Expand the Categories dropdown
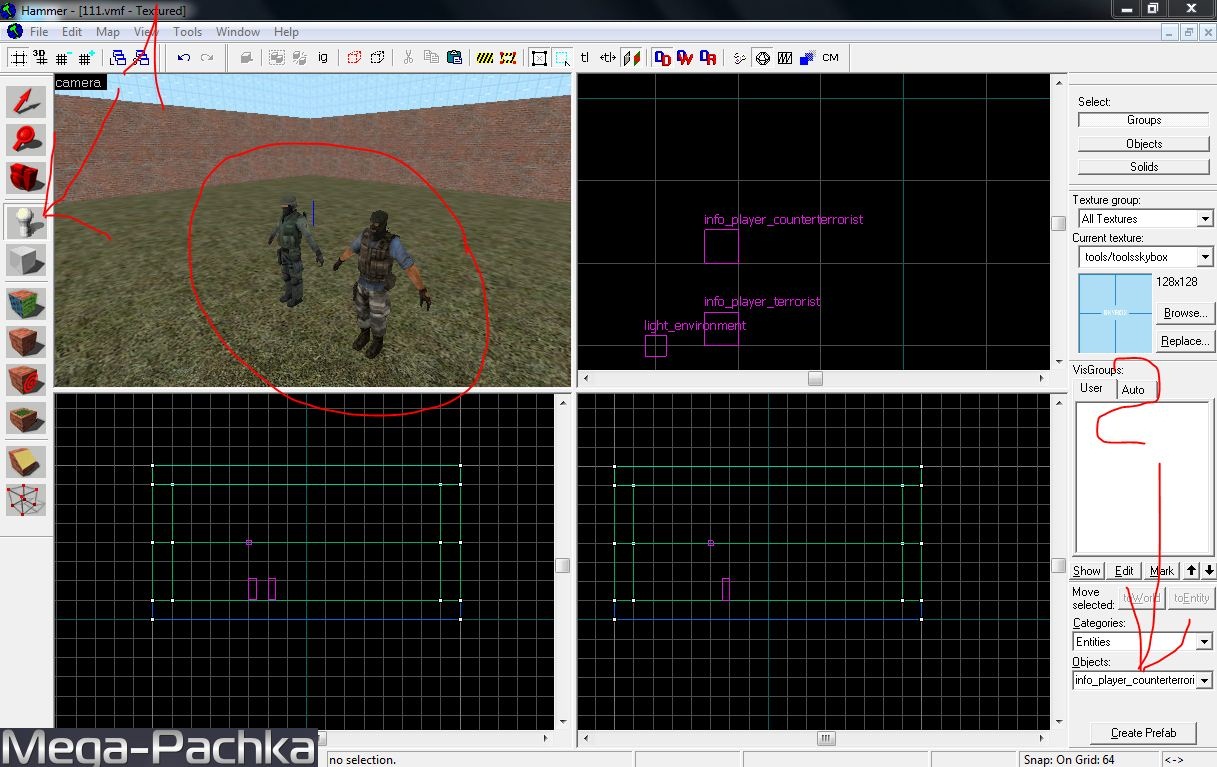Viewport: 1217px width, 767px height. [1204, 642]
